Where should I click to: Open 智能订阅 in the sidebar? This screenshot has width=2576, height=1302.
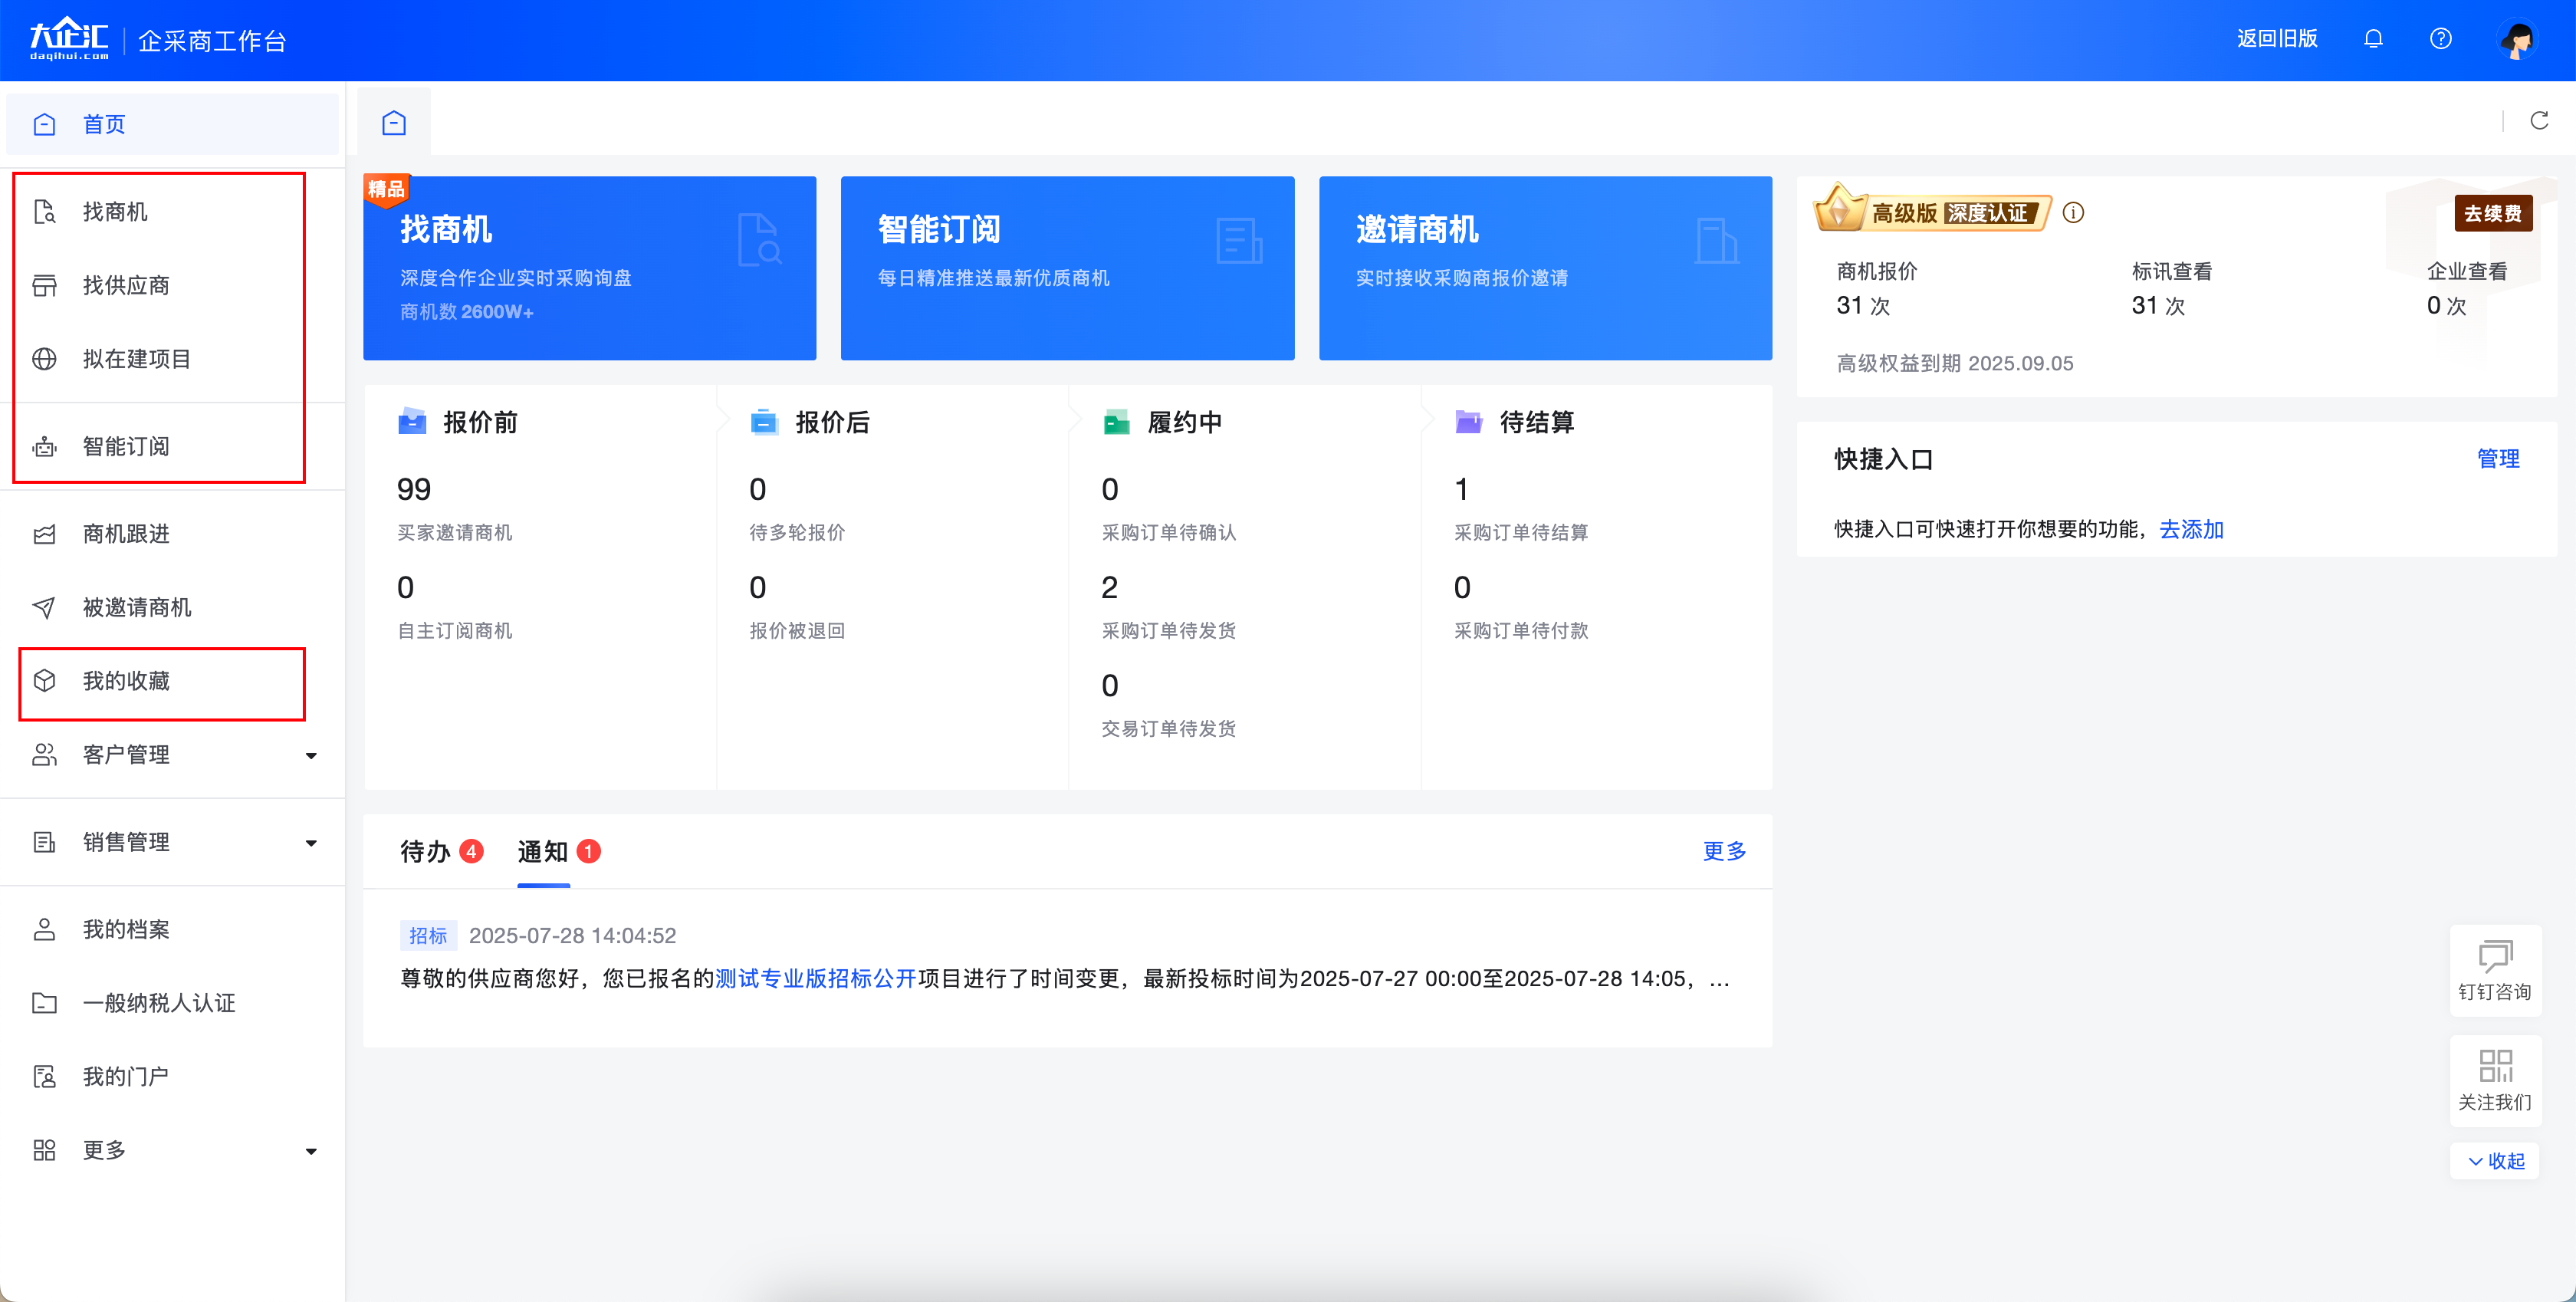point(127,446)
